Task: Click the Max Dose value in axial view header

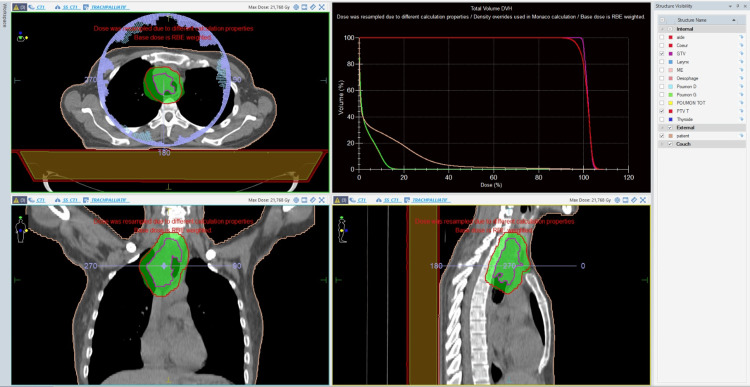Action: [x=270, y=7]
